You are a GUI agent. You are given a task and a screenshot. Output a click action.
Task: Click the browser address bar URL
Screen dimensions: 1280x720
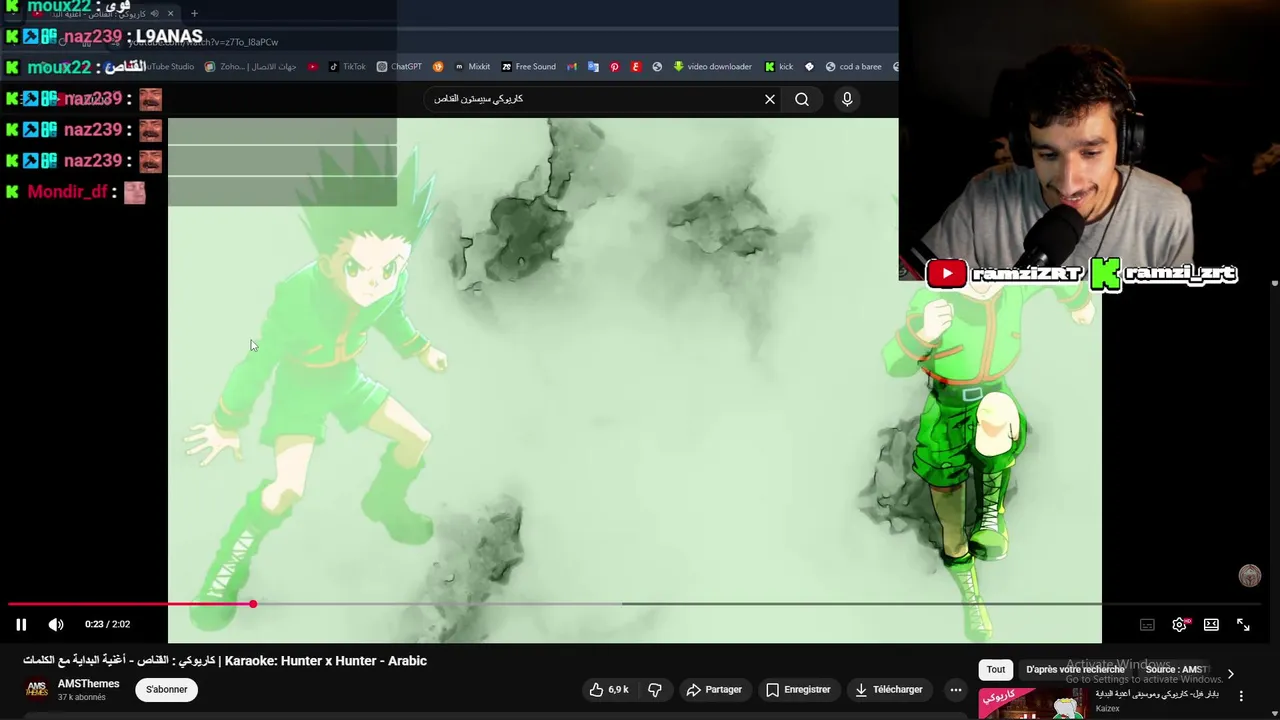click(x=204, y=42)
